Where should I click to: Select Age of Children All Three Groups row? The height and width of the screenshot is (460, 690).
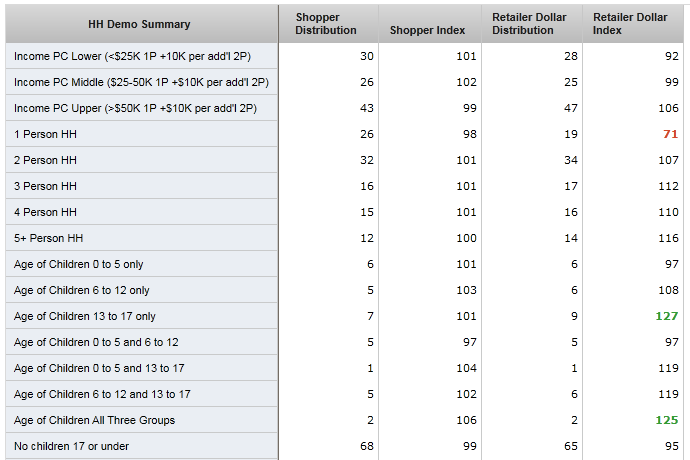click(x=94, y=420)
